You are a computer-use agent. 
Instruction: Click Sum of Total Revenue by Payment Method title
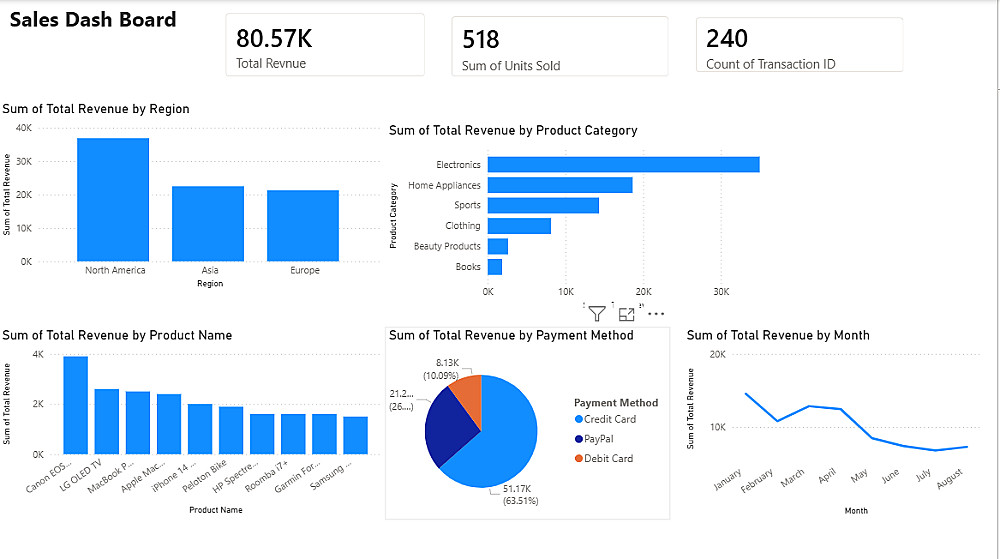coord(511,335)
